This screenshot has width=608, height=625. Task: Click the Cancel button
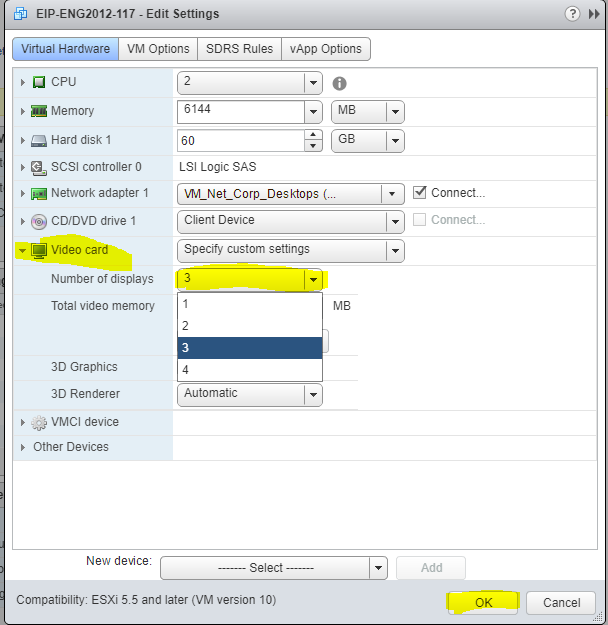click(x=561, y=603)
